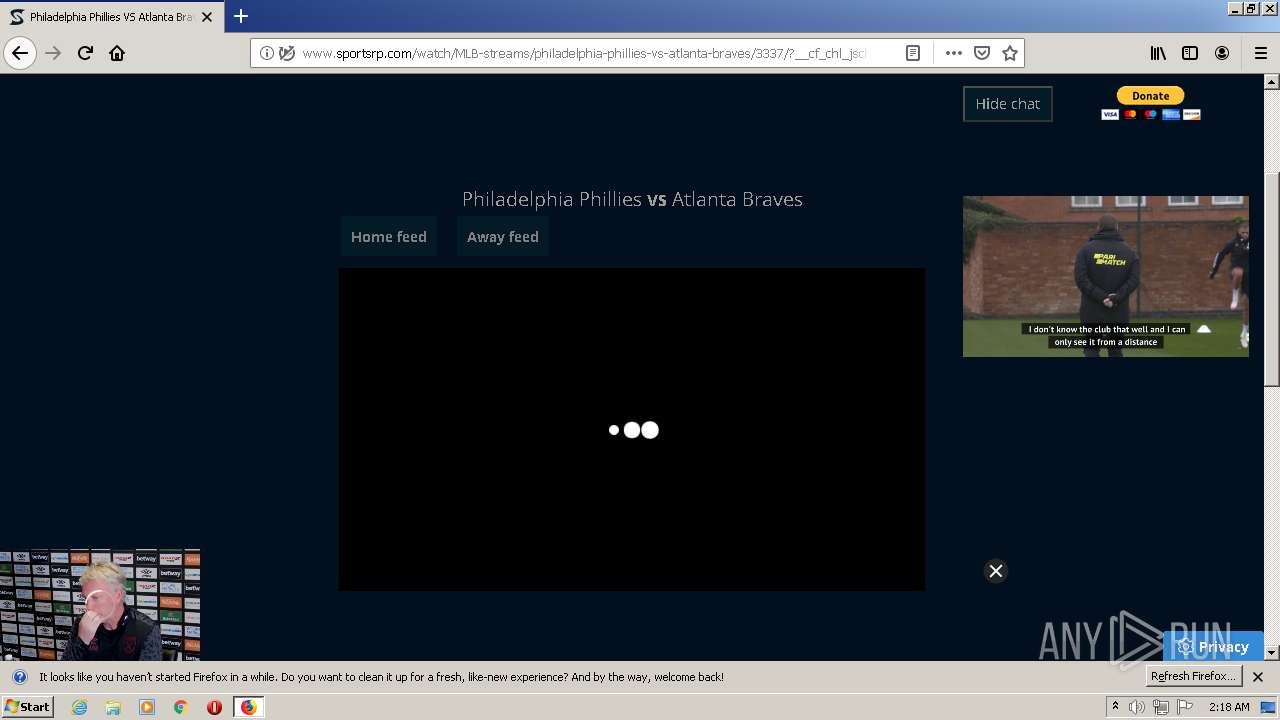This screenshot has width=1280, height=720.
Task: Open the network status tray icon
Action: click(x=1161, y=707)
